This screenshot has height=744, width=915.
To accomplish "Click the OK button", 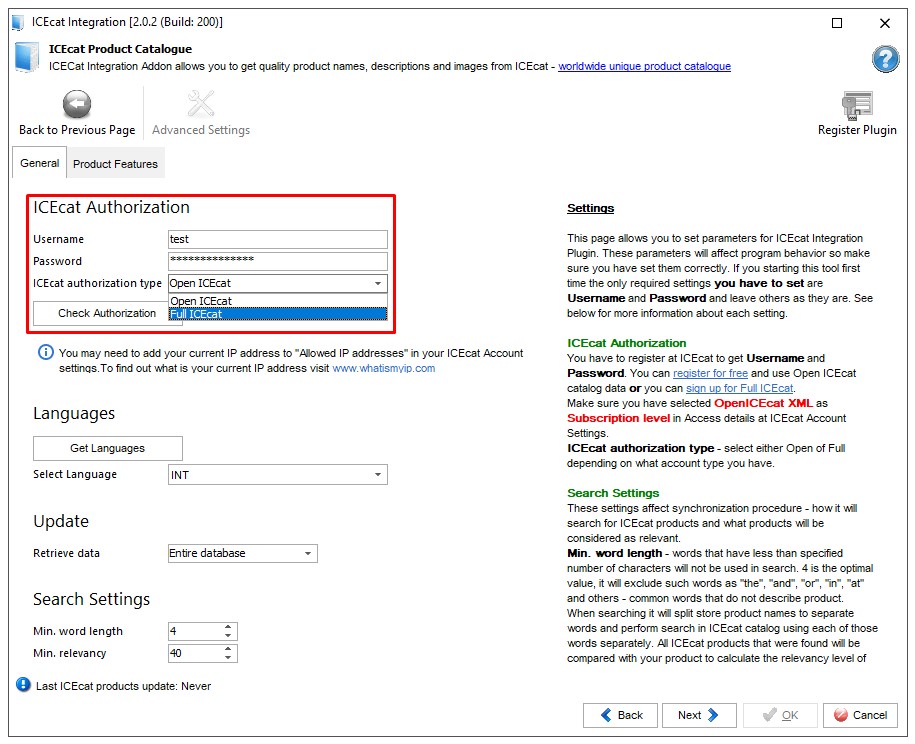I will click(780, 715).
